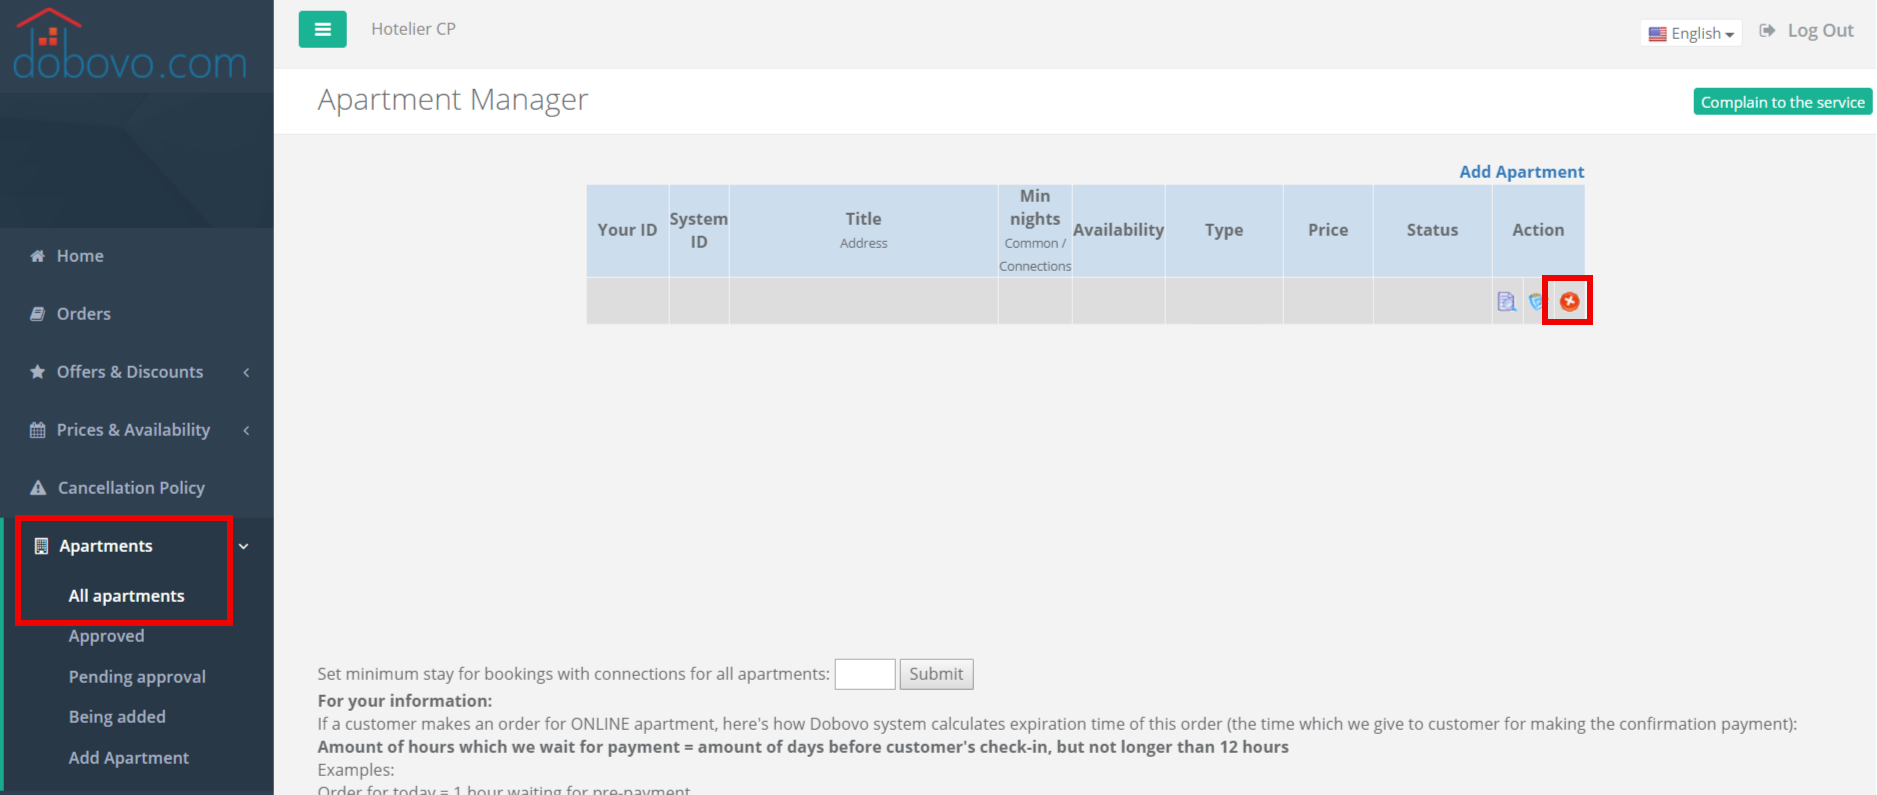Click the Prices & Availability calendar icon

click(37, 430)
